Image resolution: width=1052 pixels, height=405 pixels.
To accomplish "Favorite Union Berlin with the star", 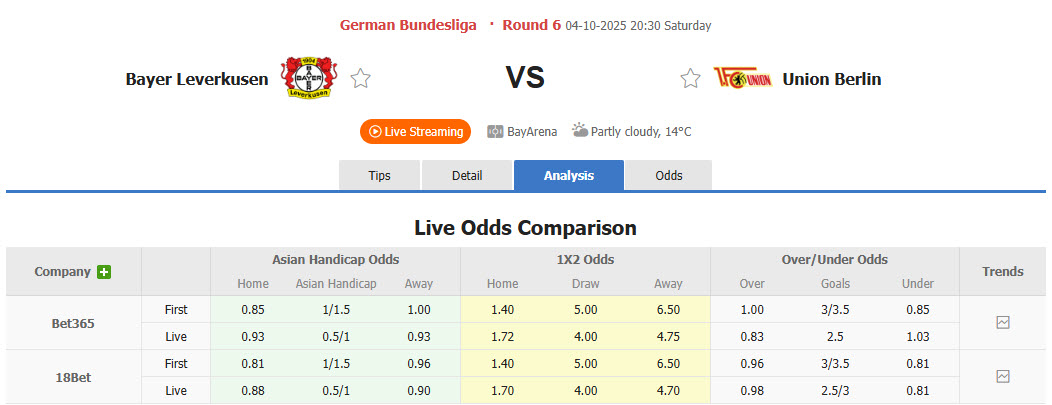I will (690, 78).
